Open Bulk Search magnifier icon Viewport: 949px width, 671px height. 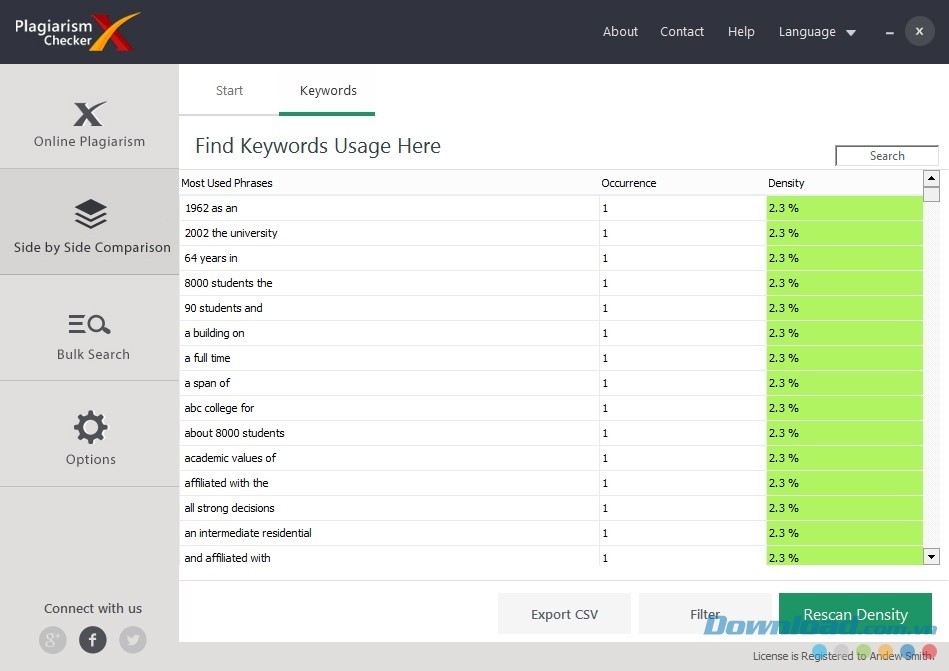[x=90, y=324]
